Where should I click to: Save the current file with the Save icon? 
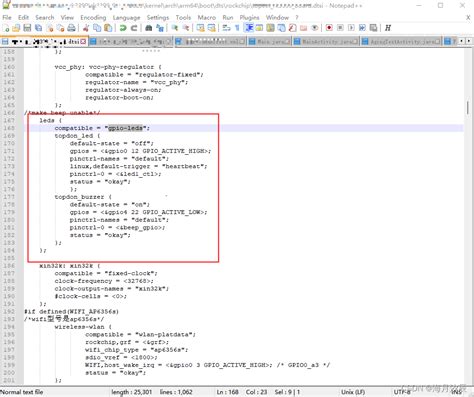[27, 28]
